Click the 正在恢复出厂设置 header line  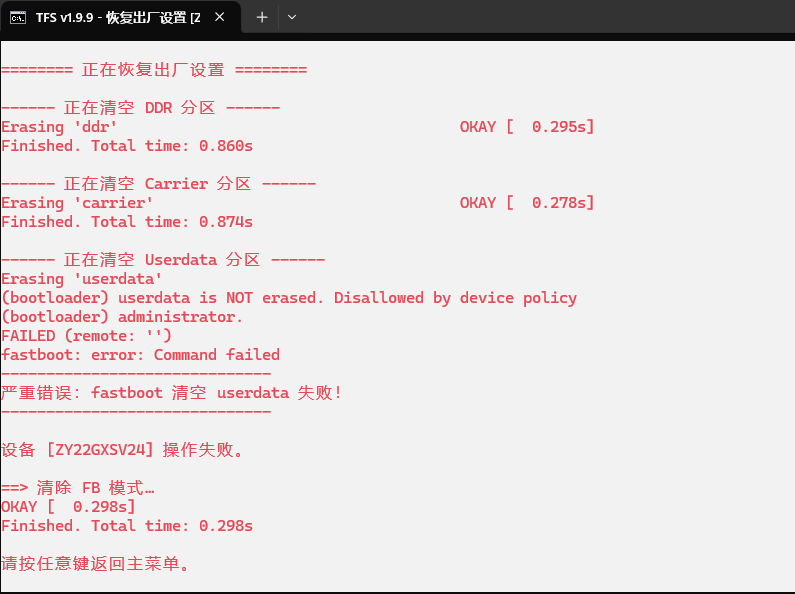pyautogui.click(x=154, y=69)
